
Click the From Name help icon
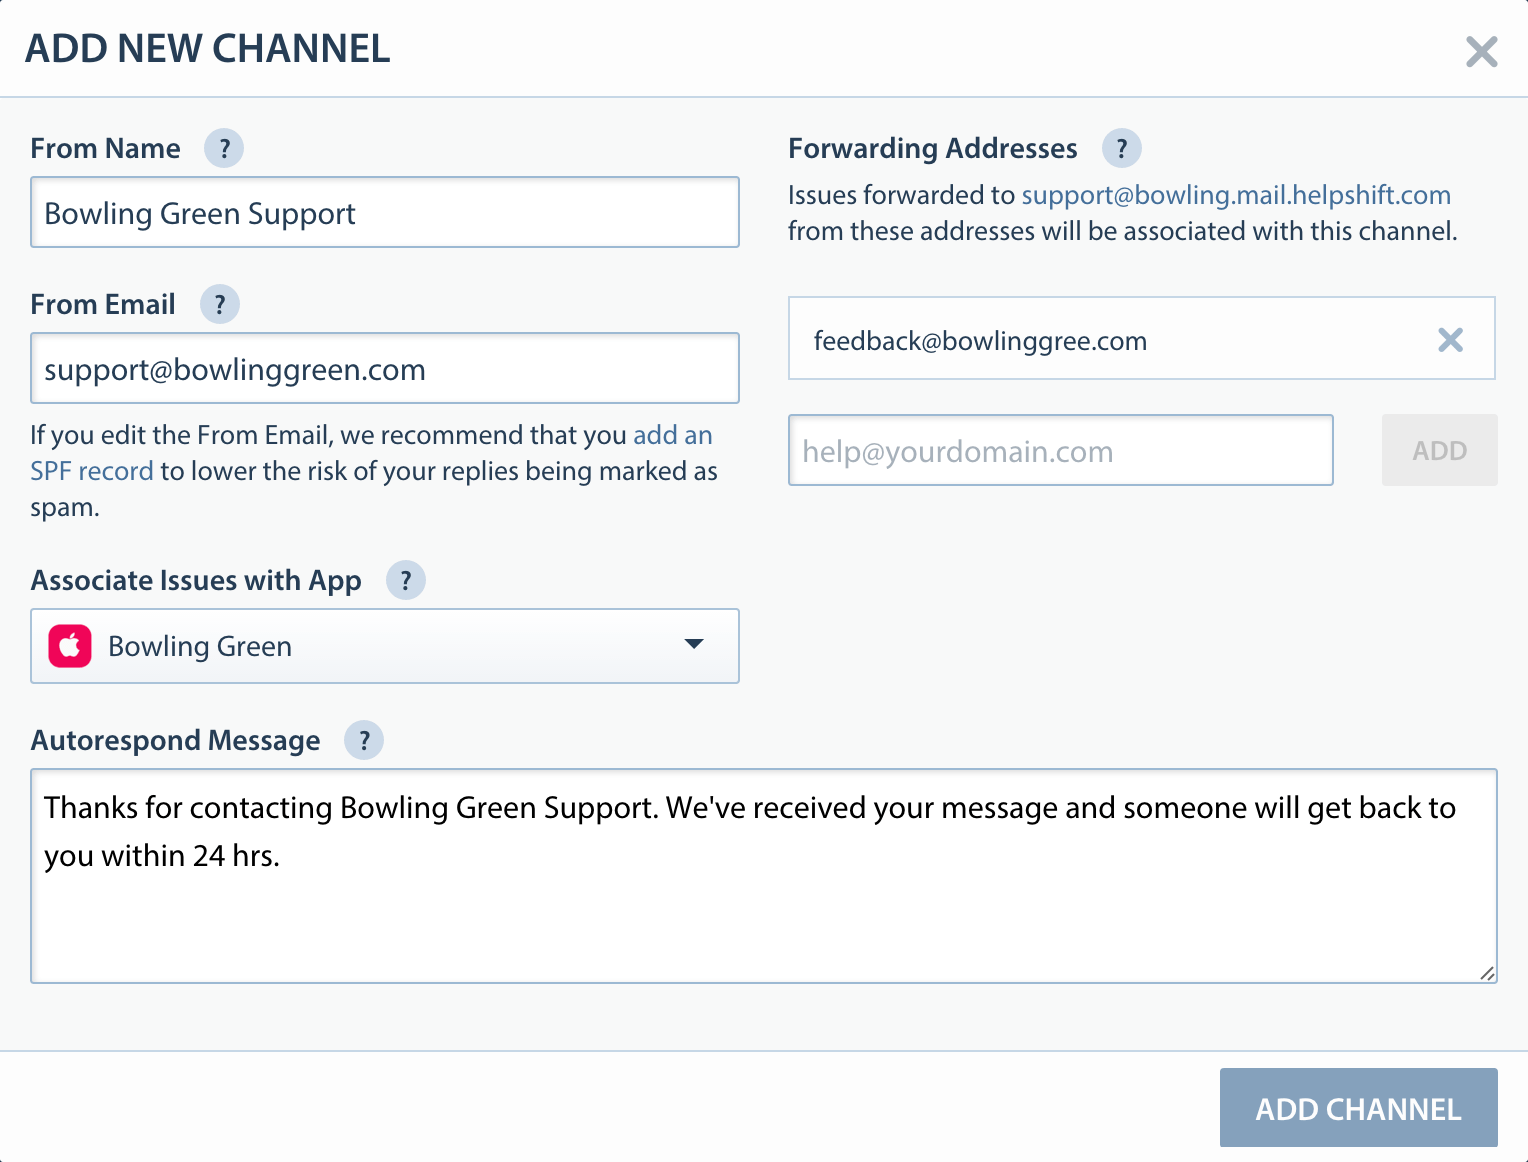click(224, 149)
